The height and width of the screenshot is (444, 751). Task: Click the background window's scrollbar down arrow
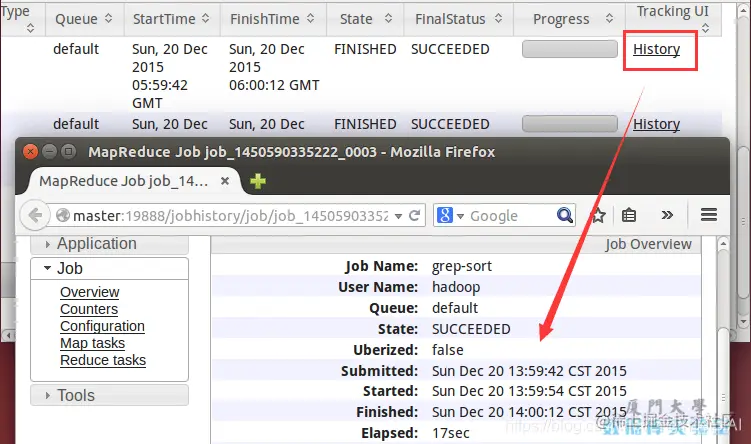pos(743,321)
